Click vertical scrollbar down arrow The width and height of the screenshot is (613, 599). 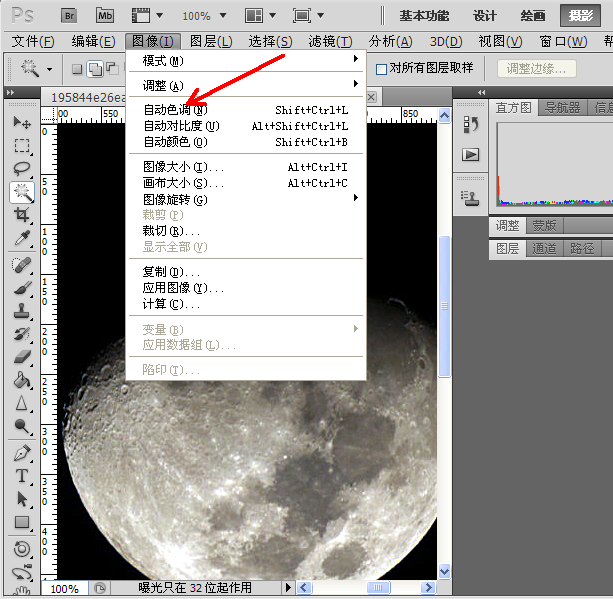[x=445, y=571]
